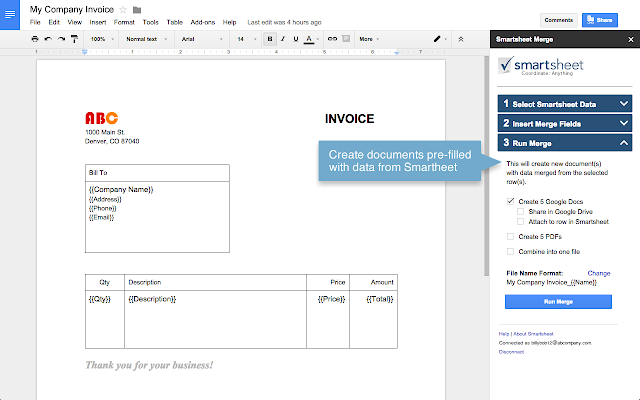Viewport: 640px width, 400px height.
Task: Click the ABC company logo image
Action: [x=102, y=118]
